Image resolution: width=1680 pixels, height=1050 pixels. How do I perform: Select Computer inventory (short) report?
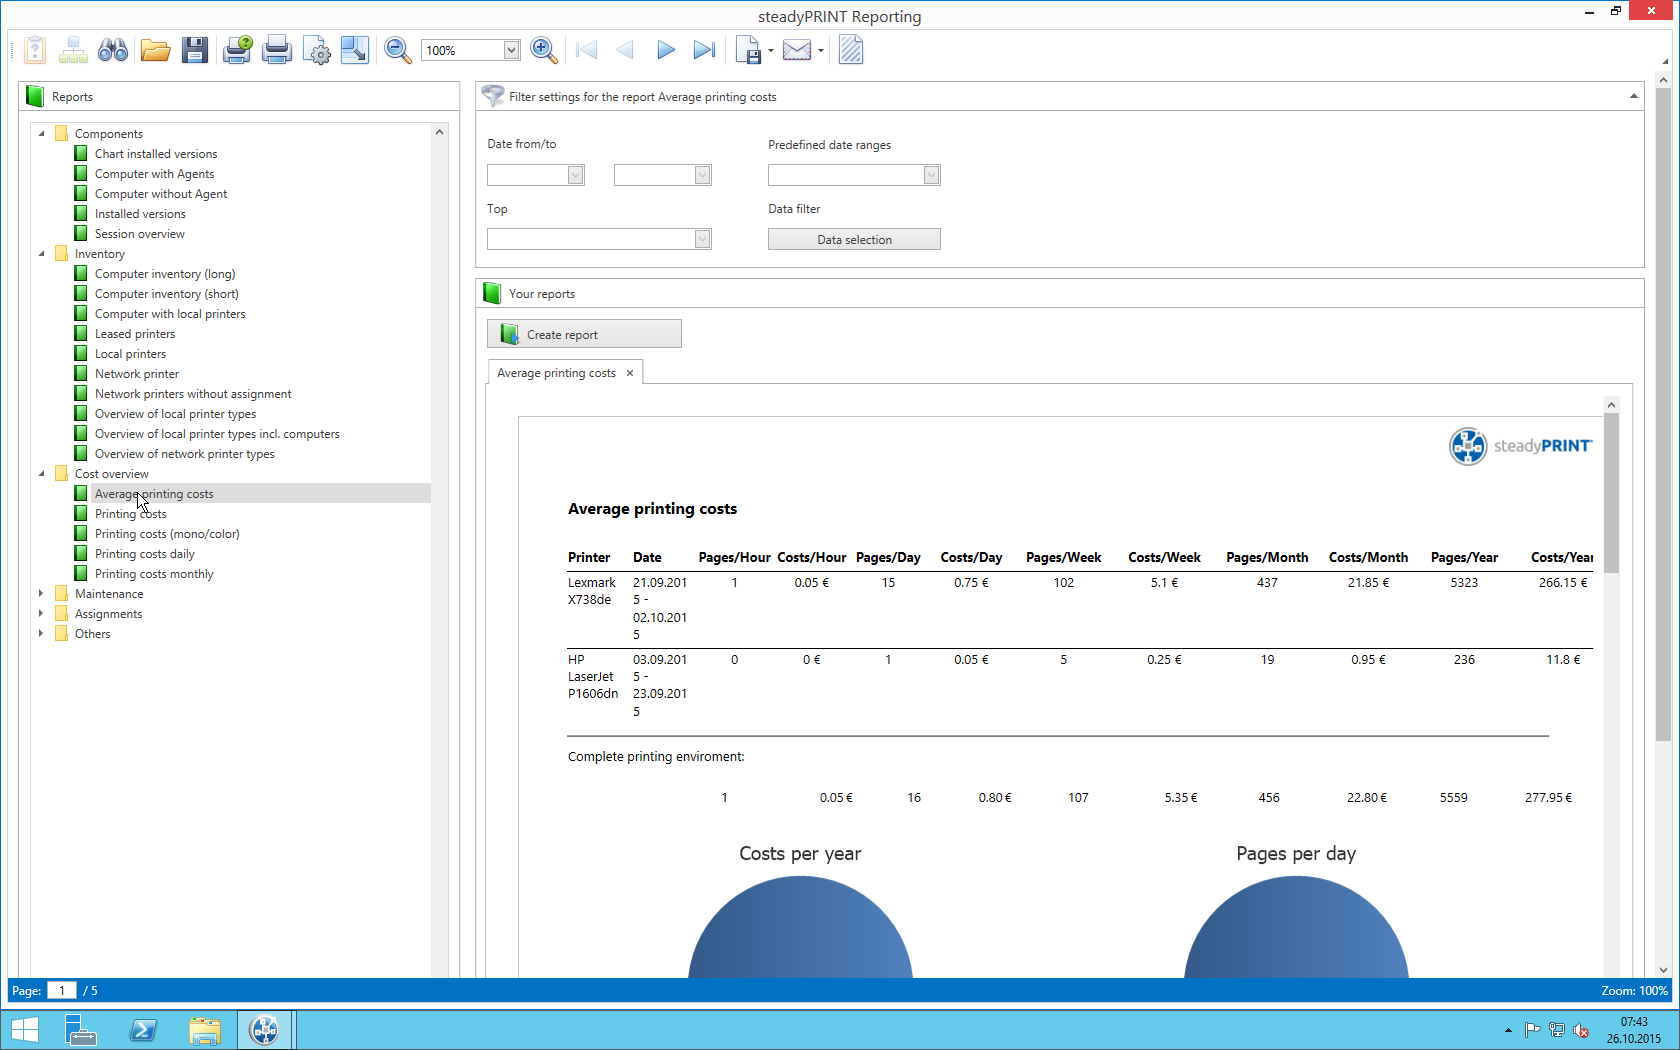(167, 294)
